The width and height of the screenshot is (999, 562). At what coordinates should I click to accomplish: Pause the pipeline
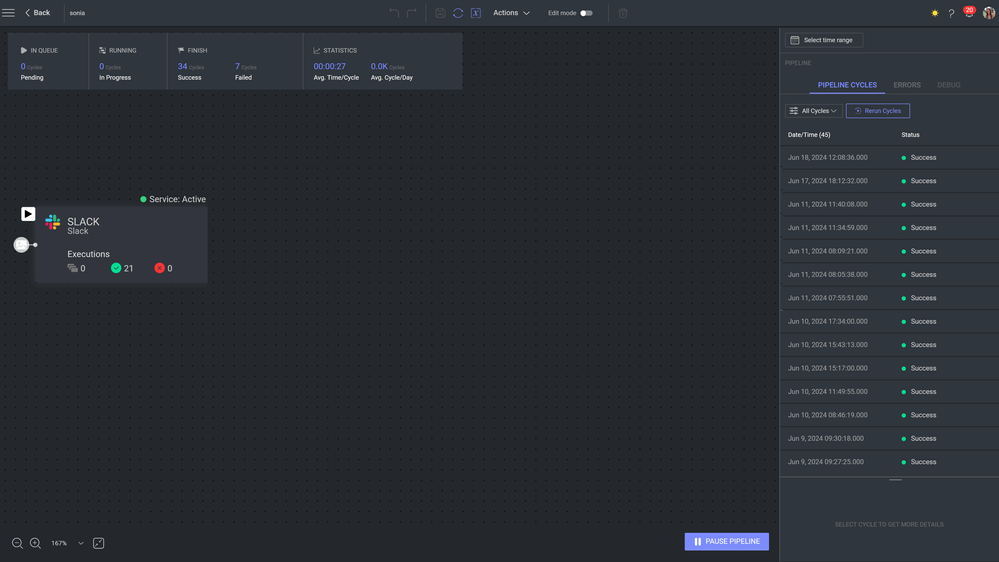pyautogui.click(x=726, y=542)
